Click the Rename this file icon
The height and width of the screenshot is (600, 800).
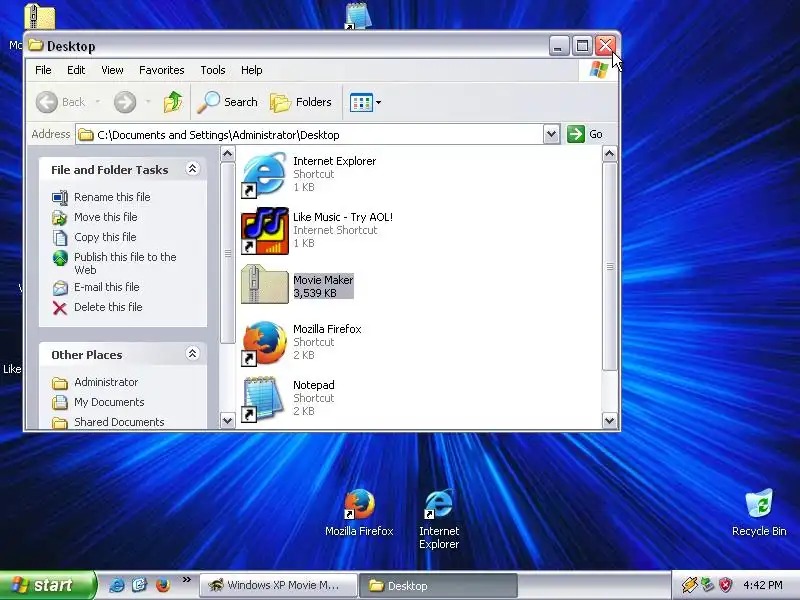pyautogui.click(x=60, y=197)
